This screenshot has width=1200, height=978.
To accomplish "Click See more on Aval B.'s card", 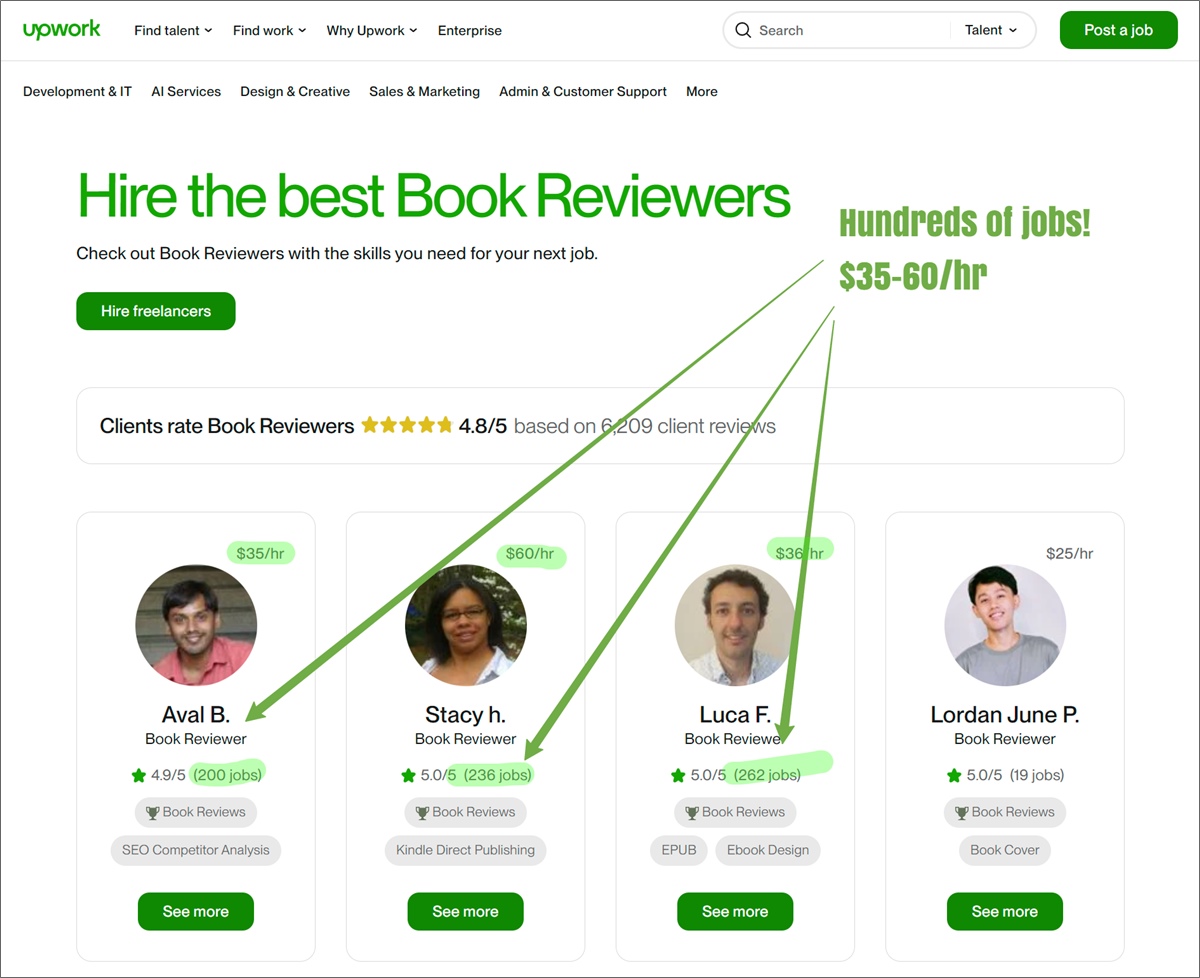I will [x=196, y=911].
